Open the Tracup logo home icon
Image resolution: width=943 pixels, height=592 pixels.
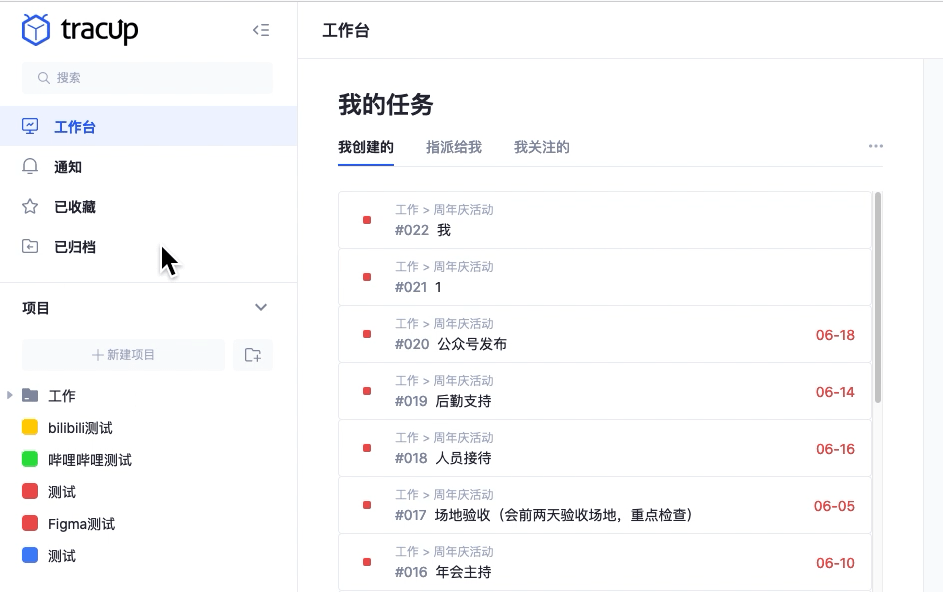pos(36,29)
